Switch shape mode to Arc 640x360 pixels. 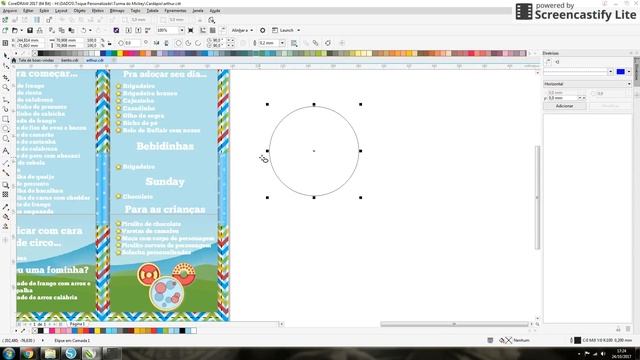tap(198, 43)
